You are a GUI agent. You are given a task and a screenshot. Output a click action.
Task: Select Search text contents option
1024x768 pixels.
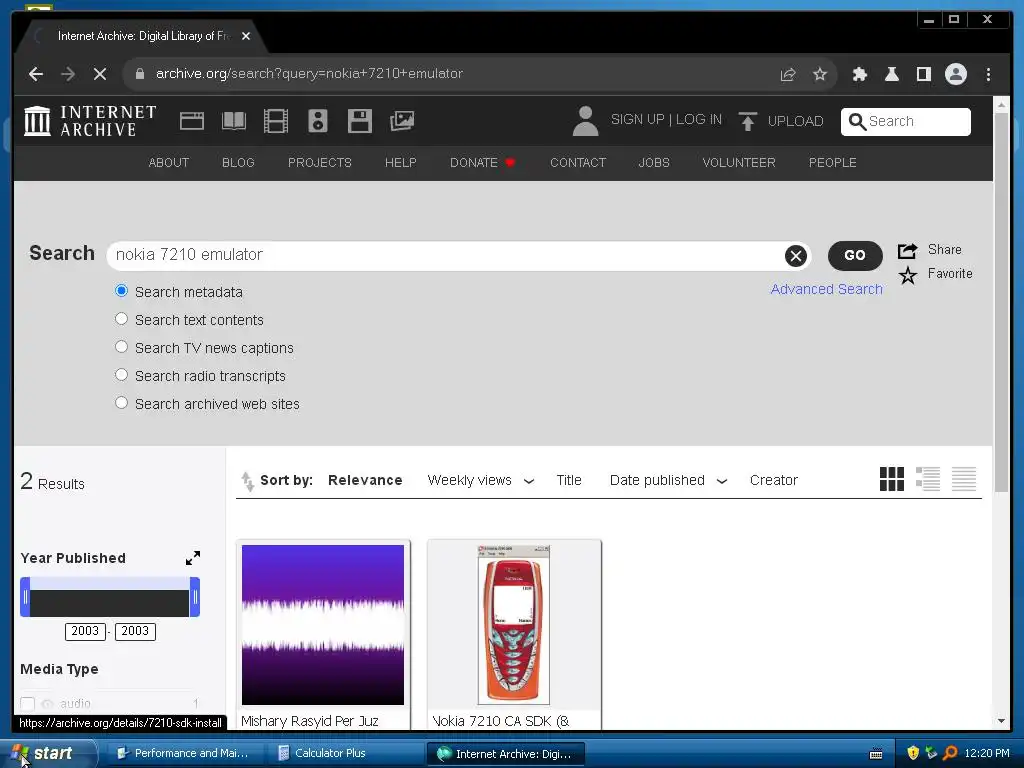pos(121,319)
